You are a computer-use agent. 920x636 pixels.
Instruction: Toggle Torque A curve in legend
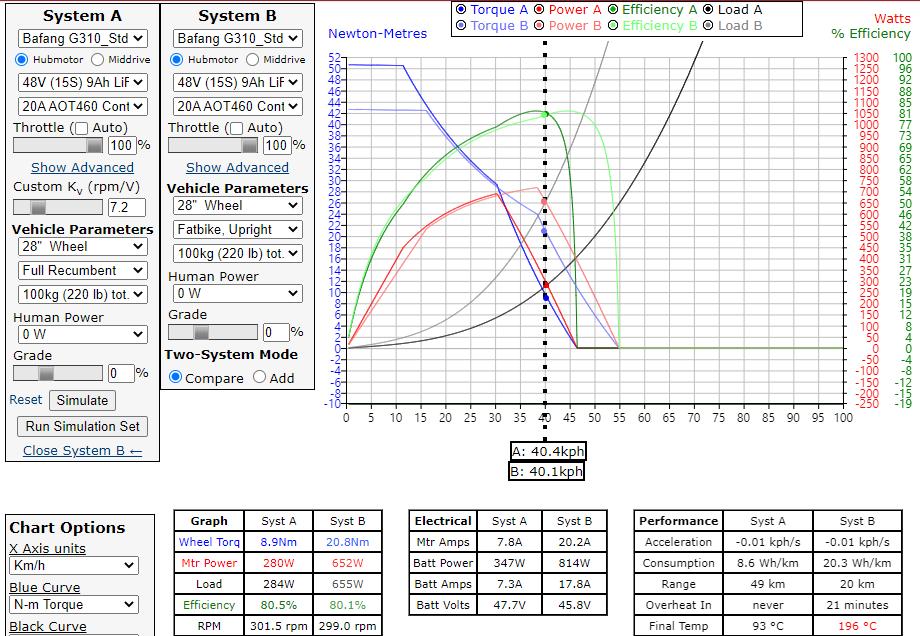click(462, 9)
